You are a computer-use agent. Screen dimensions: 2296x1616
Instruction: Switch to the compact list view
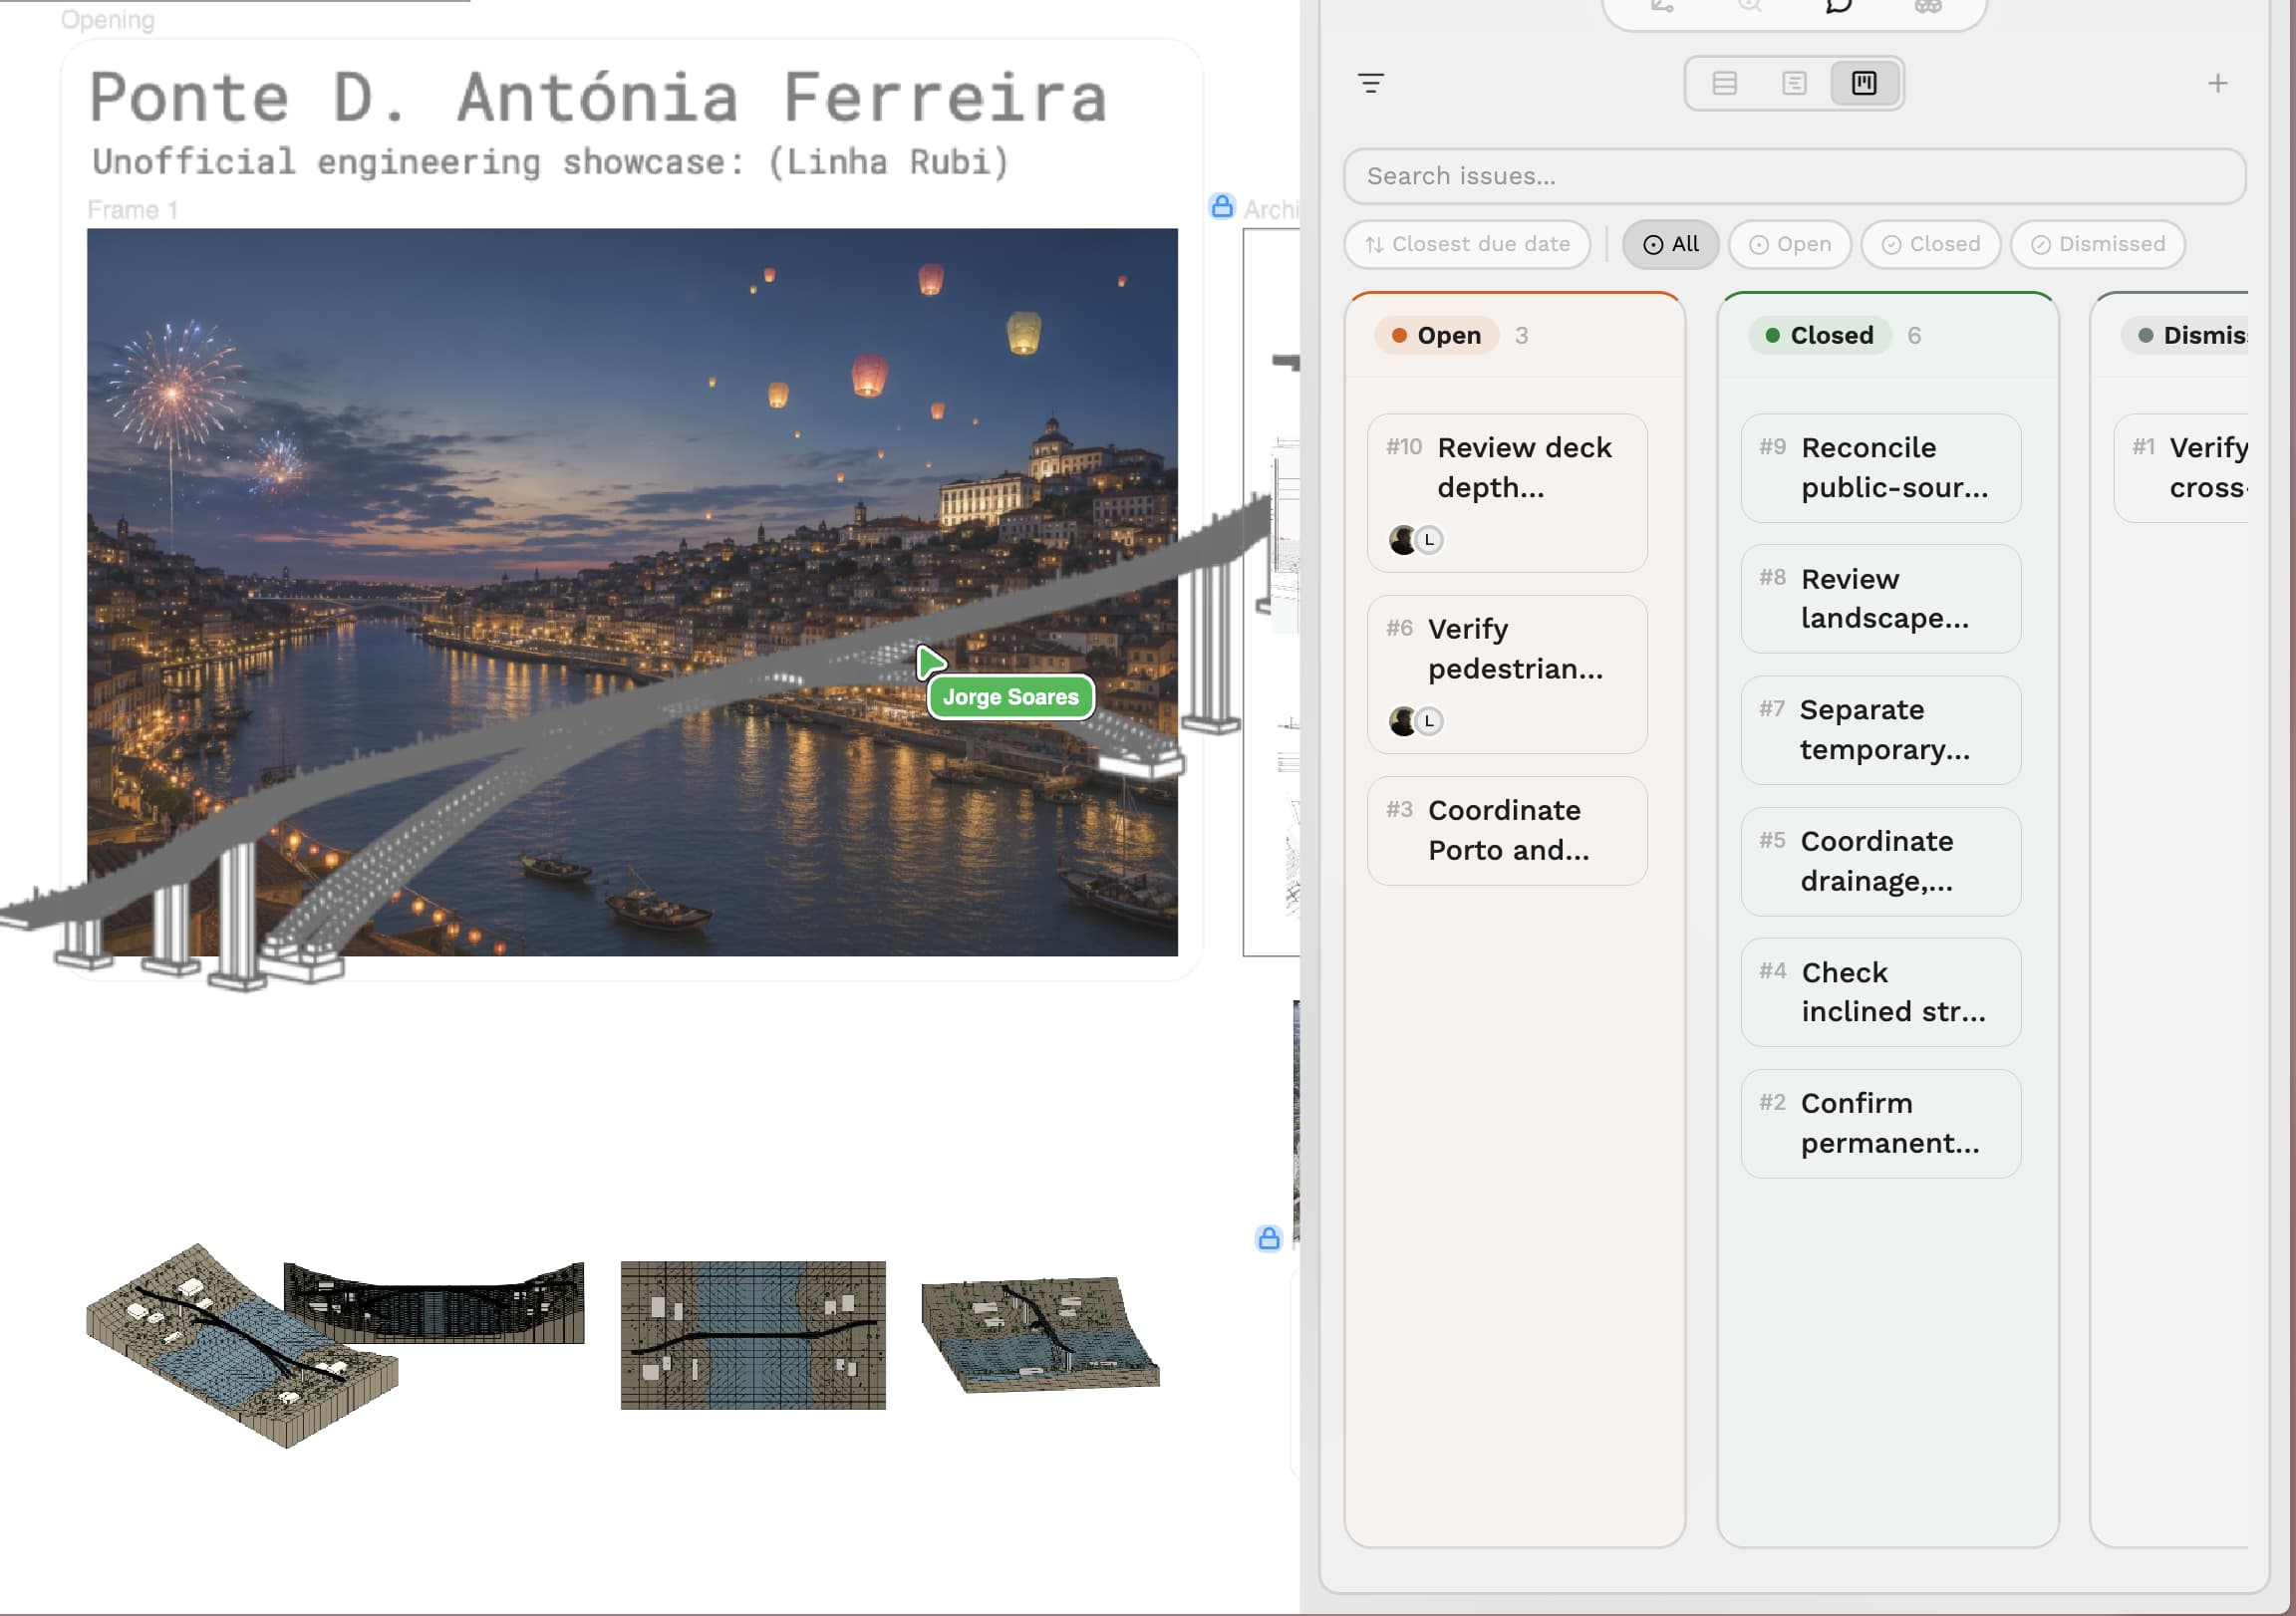coord(1724,83)
